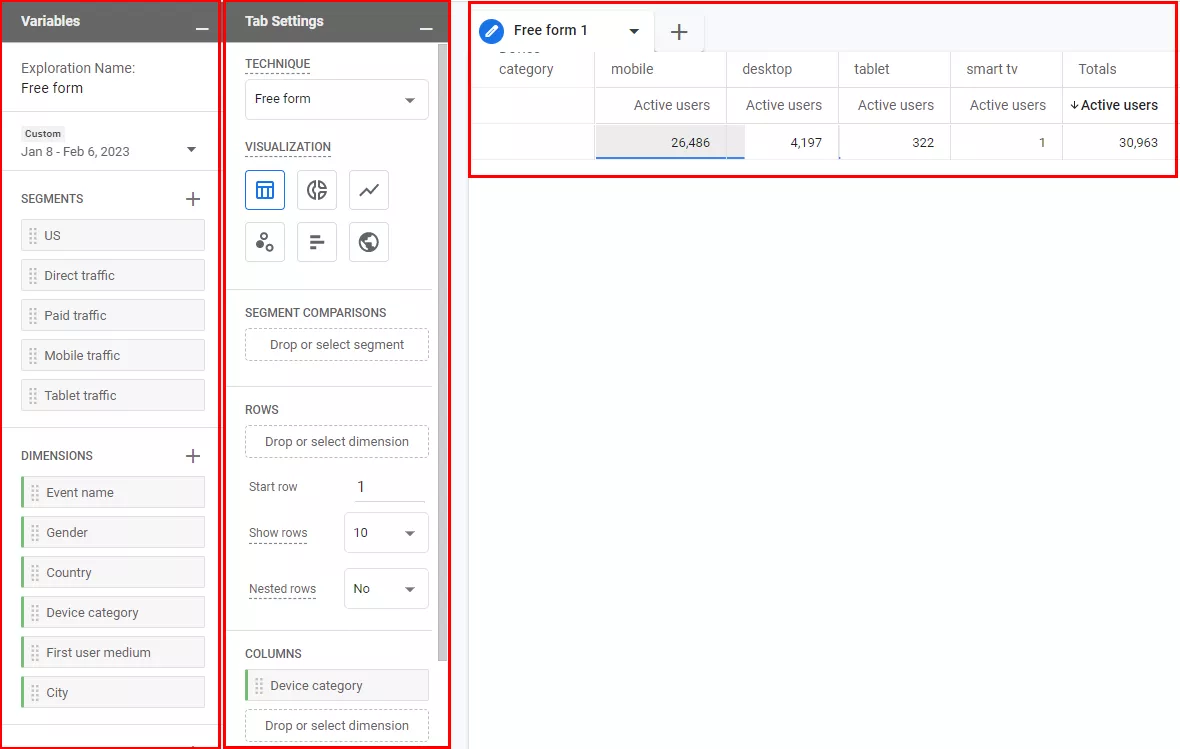The image size is (1180, 749).
Task: Click the Exploration Name Free form text
Action: (52, 88)
